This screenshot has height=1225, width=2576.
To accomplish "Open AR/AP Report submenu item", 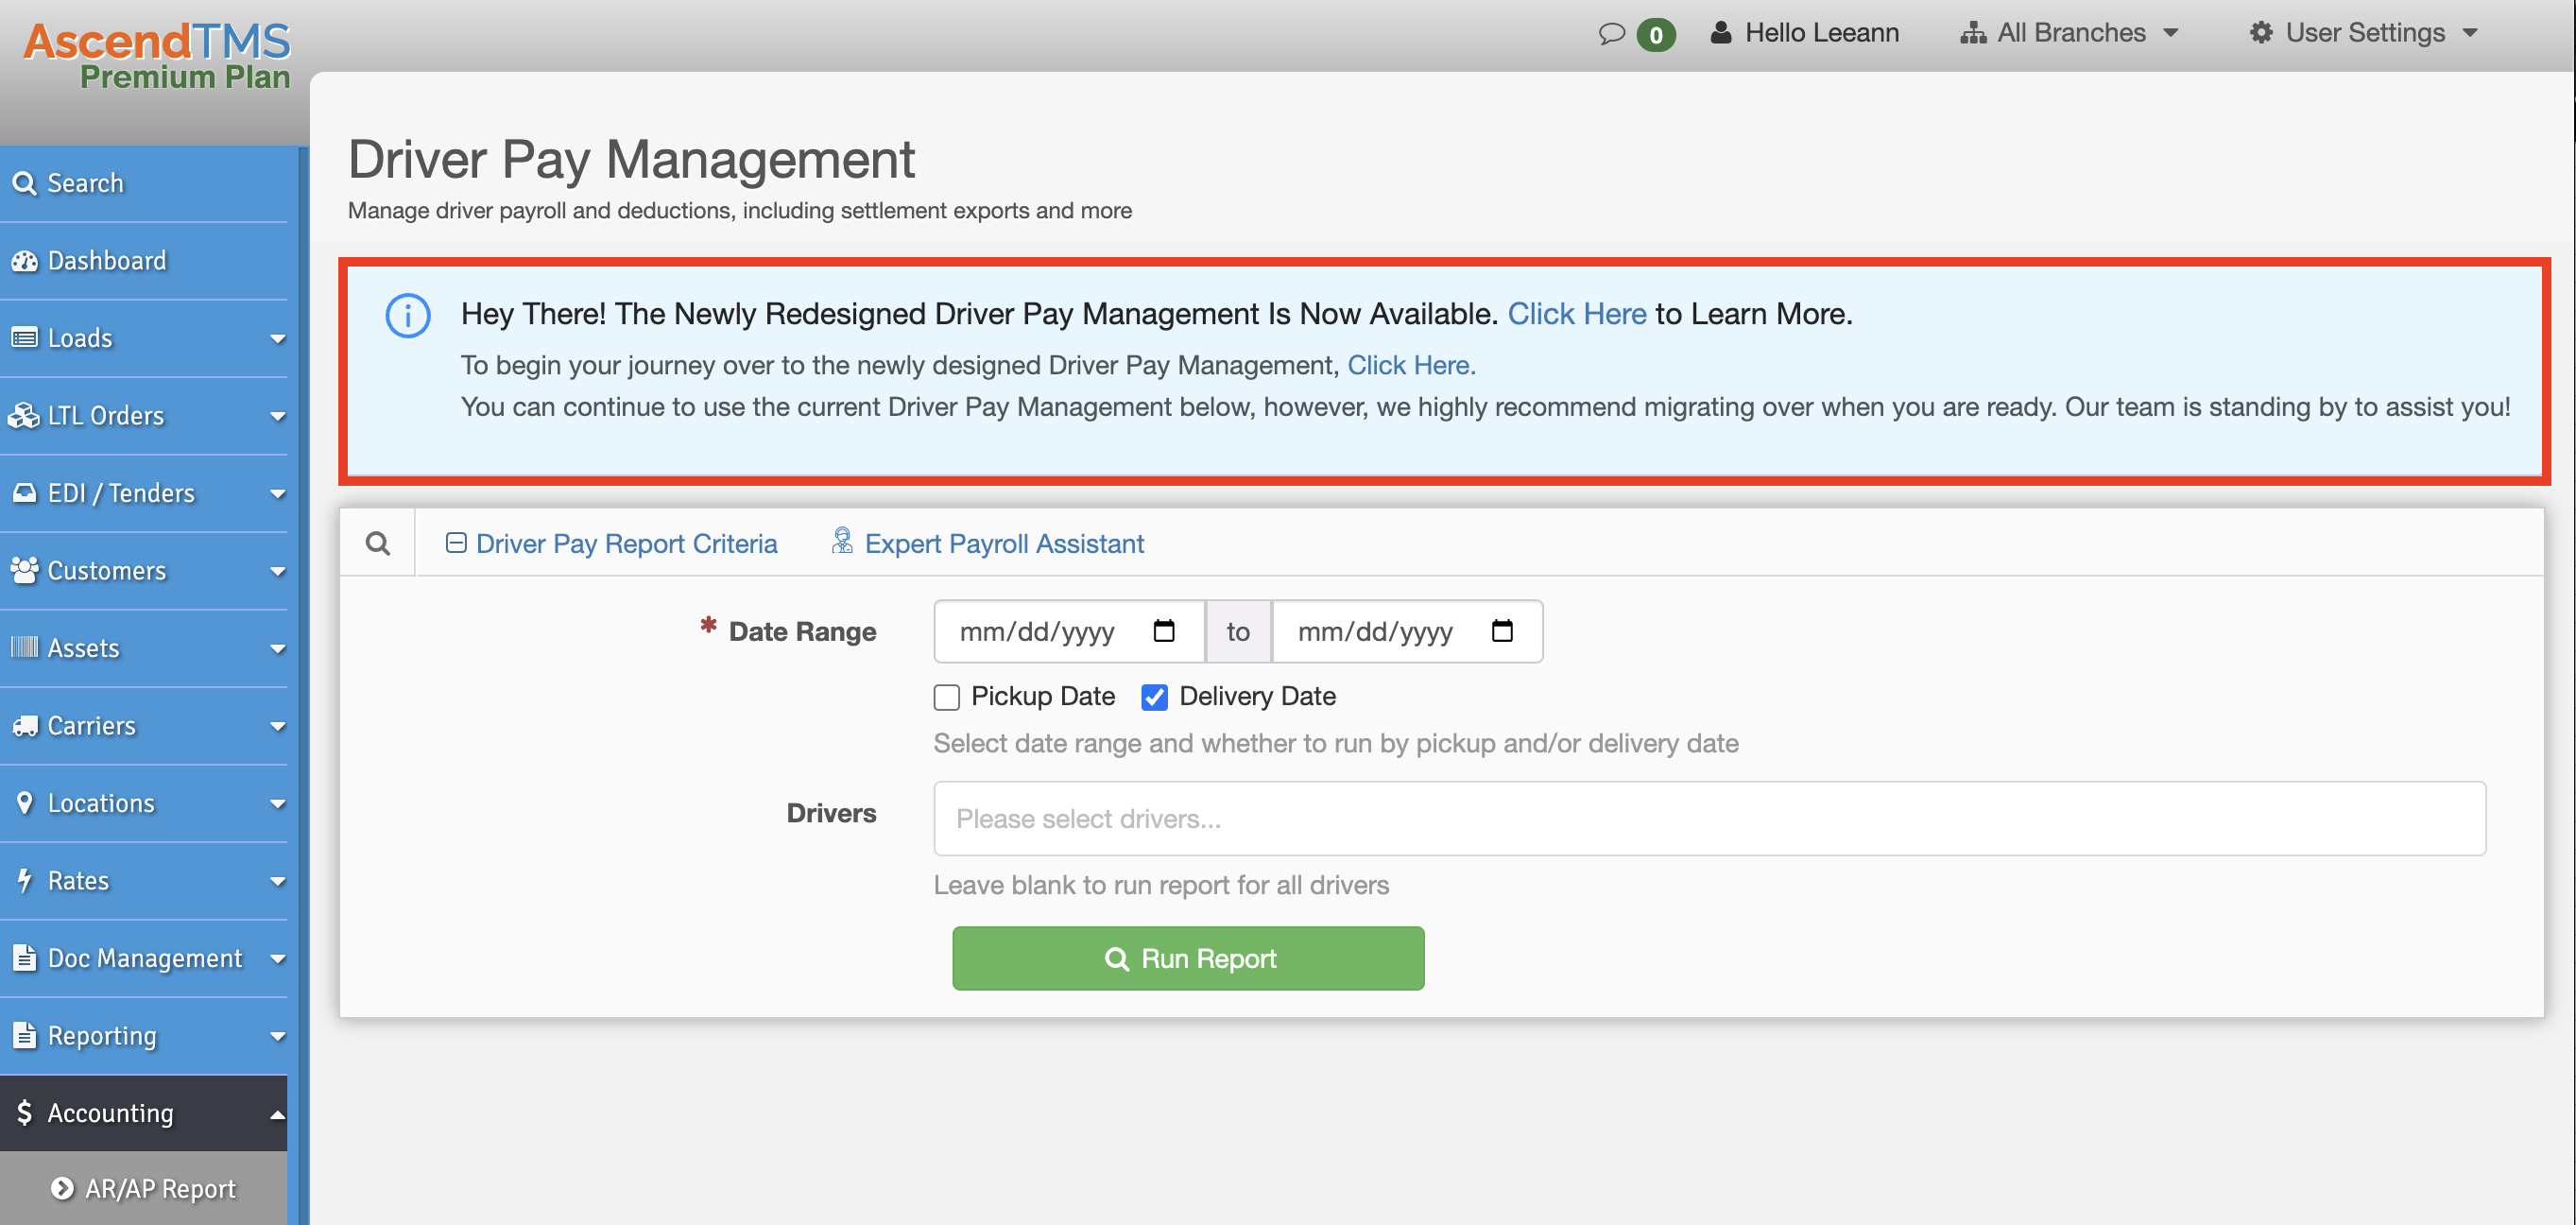I will pyautogui.click(x=144, y=1188).
